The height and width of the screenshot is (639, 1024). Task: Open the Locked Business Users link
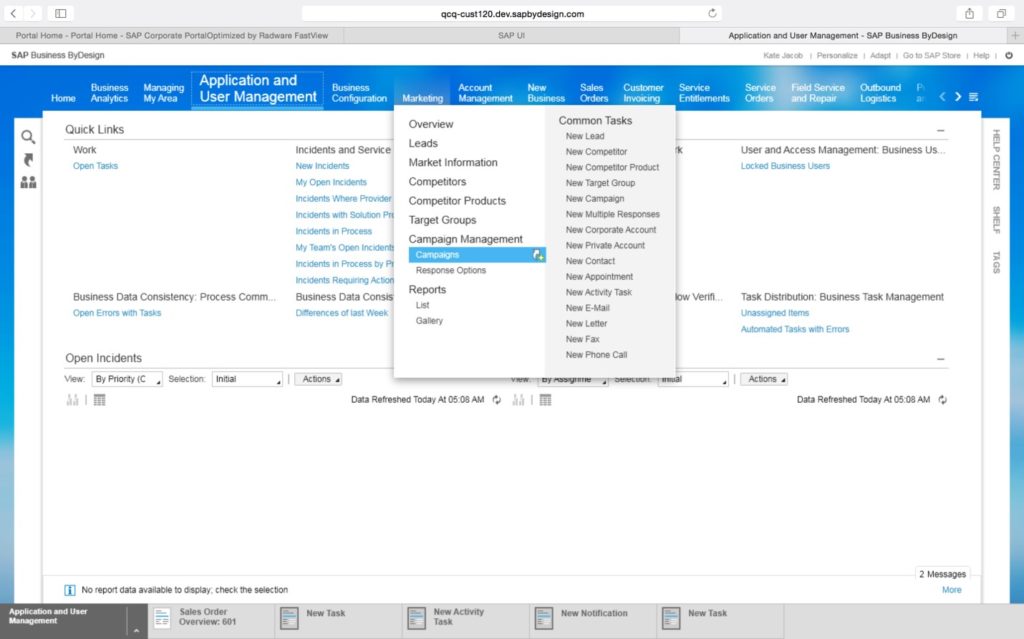785,166
